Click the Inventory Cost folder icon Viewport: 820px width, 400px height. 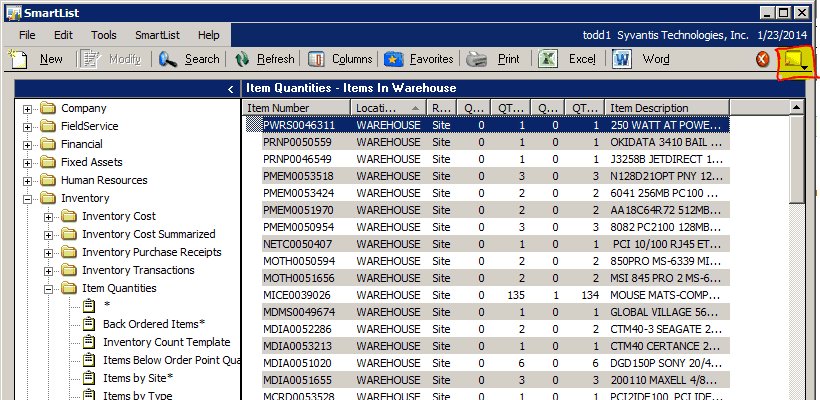69,216
